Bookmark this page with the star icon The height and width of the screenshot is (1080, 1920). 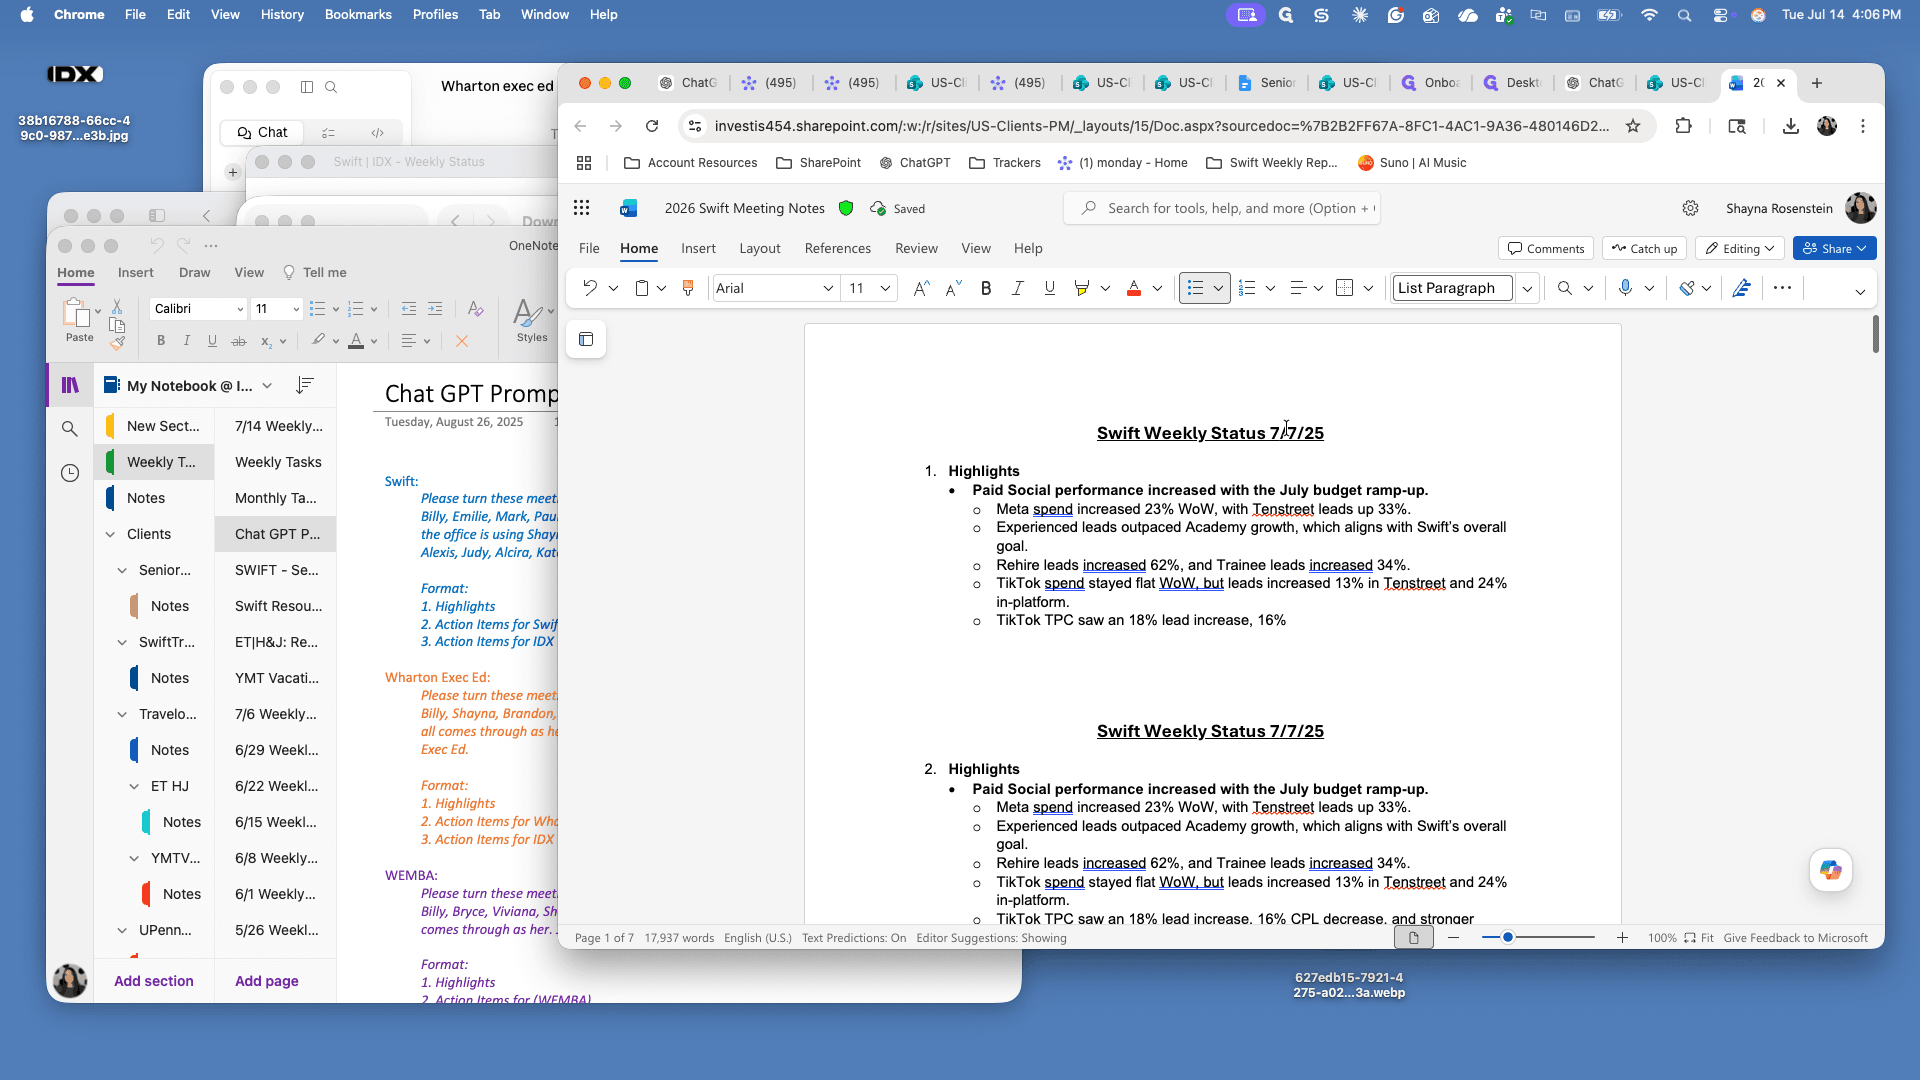1633,126
